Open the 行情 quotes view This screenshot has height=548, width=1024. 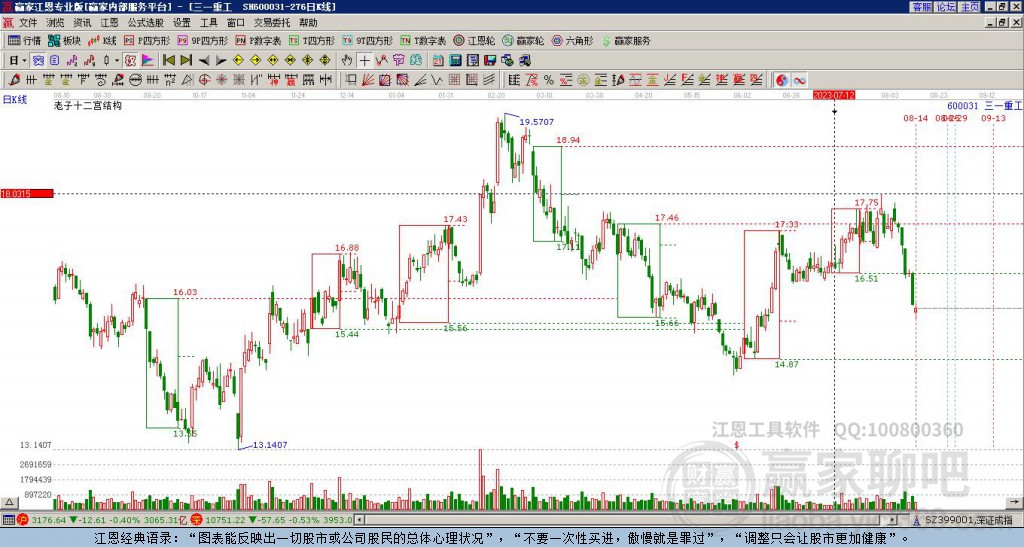(x=25, y=40)
